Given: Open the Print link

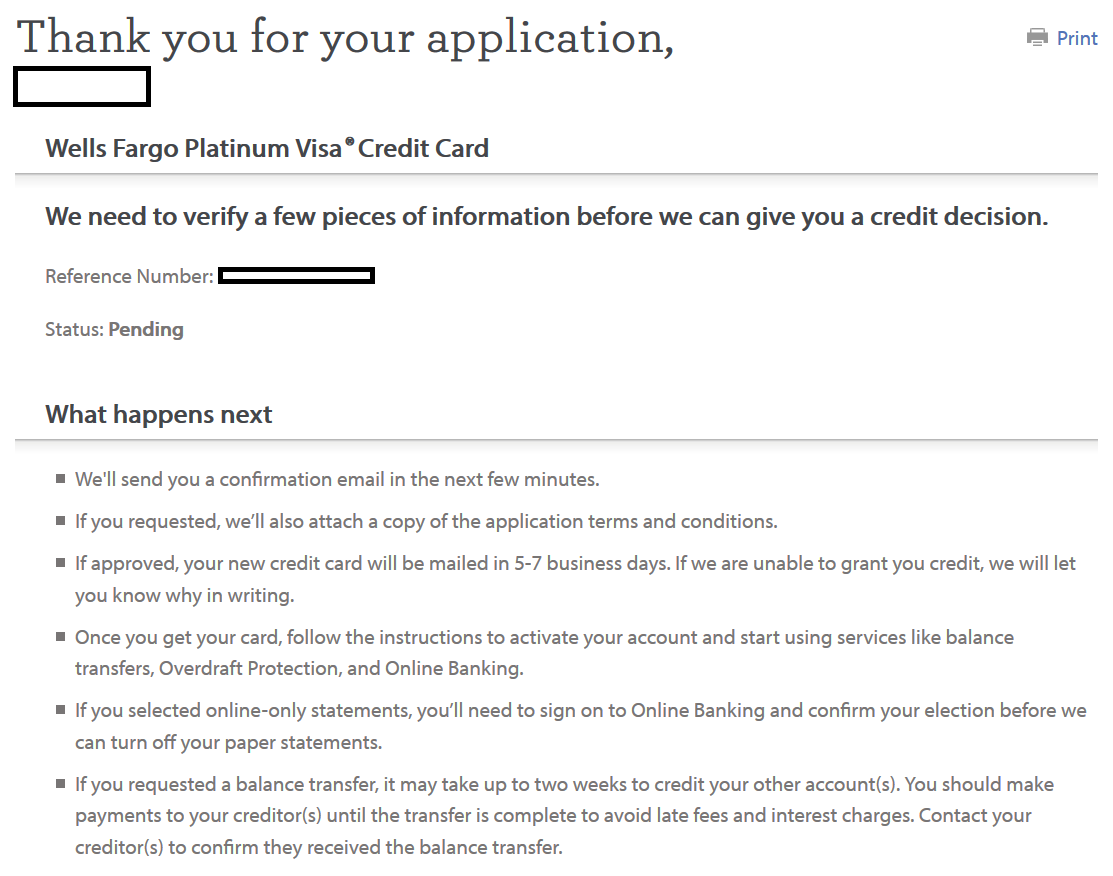Looking at the screenshot, I should [1077, 38].
